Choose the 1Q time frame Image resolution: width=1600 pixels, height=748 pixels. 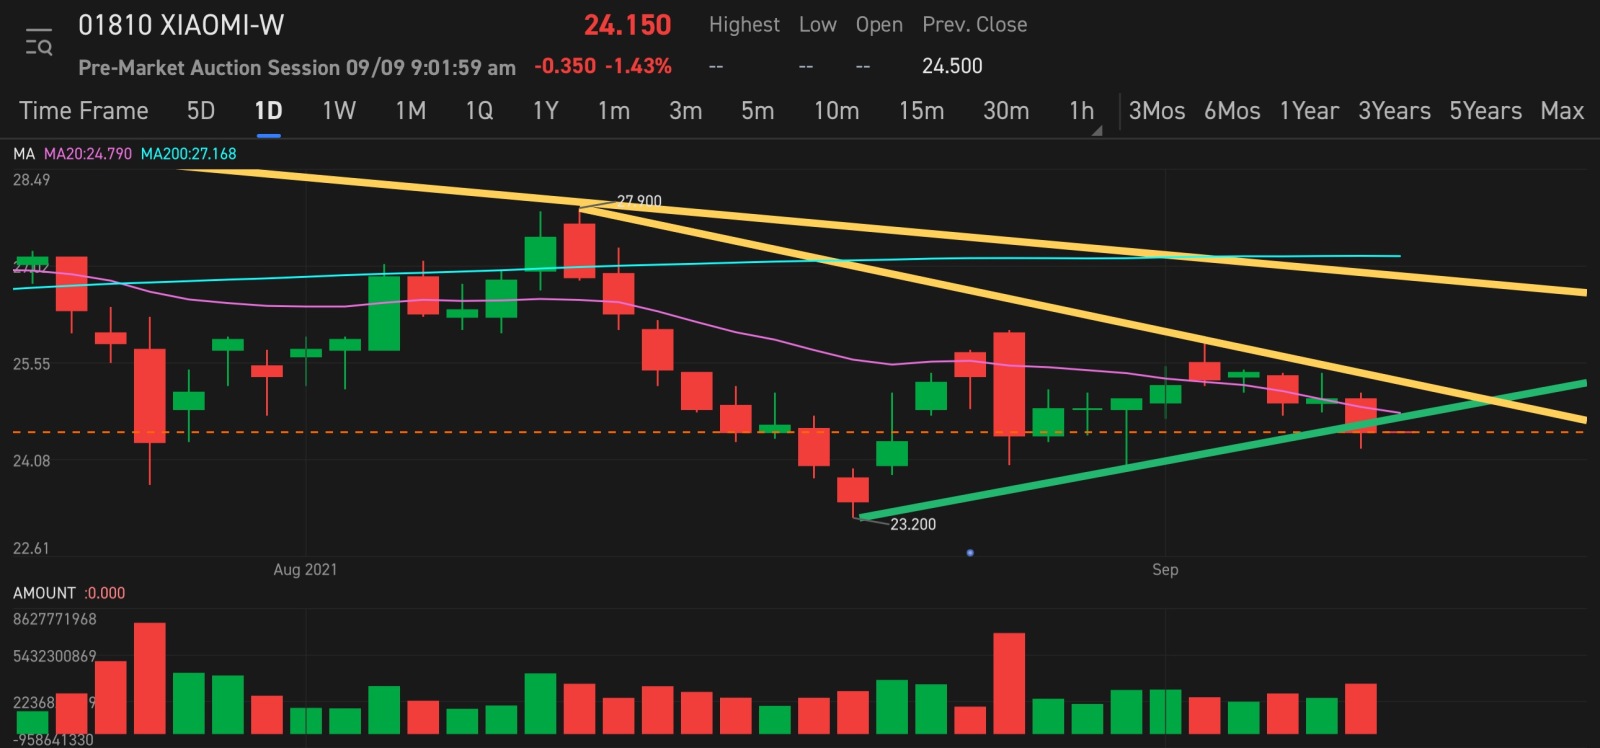479,111
